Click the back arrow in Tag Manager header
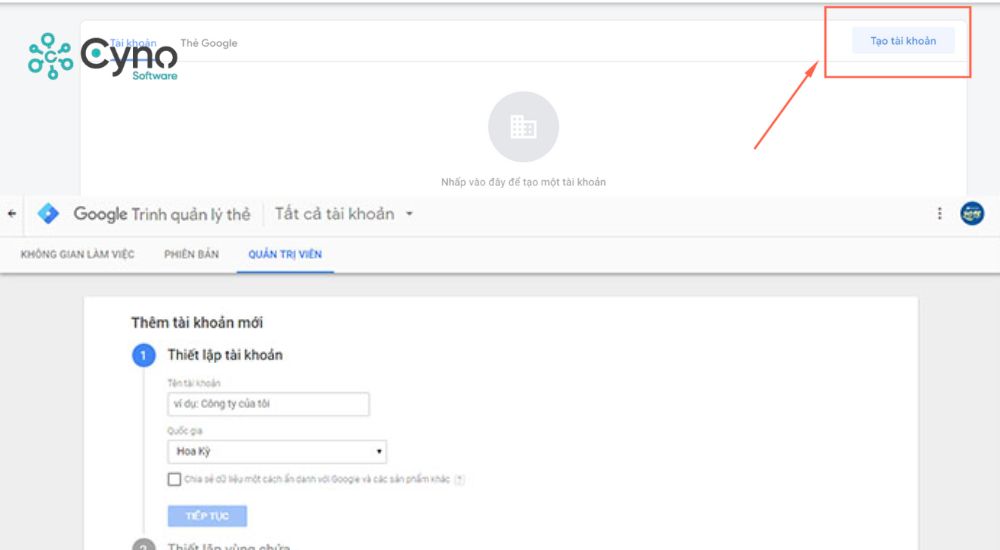Image resolution: width=1000 pixels, height=550 pixels. (12, 214)
